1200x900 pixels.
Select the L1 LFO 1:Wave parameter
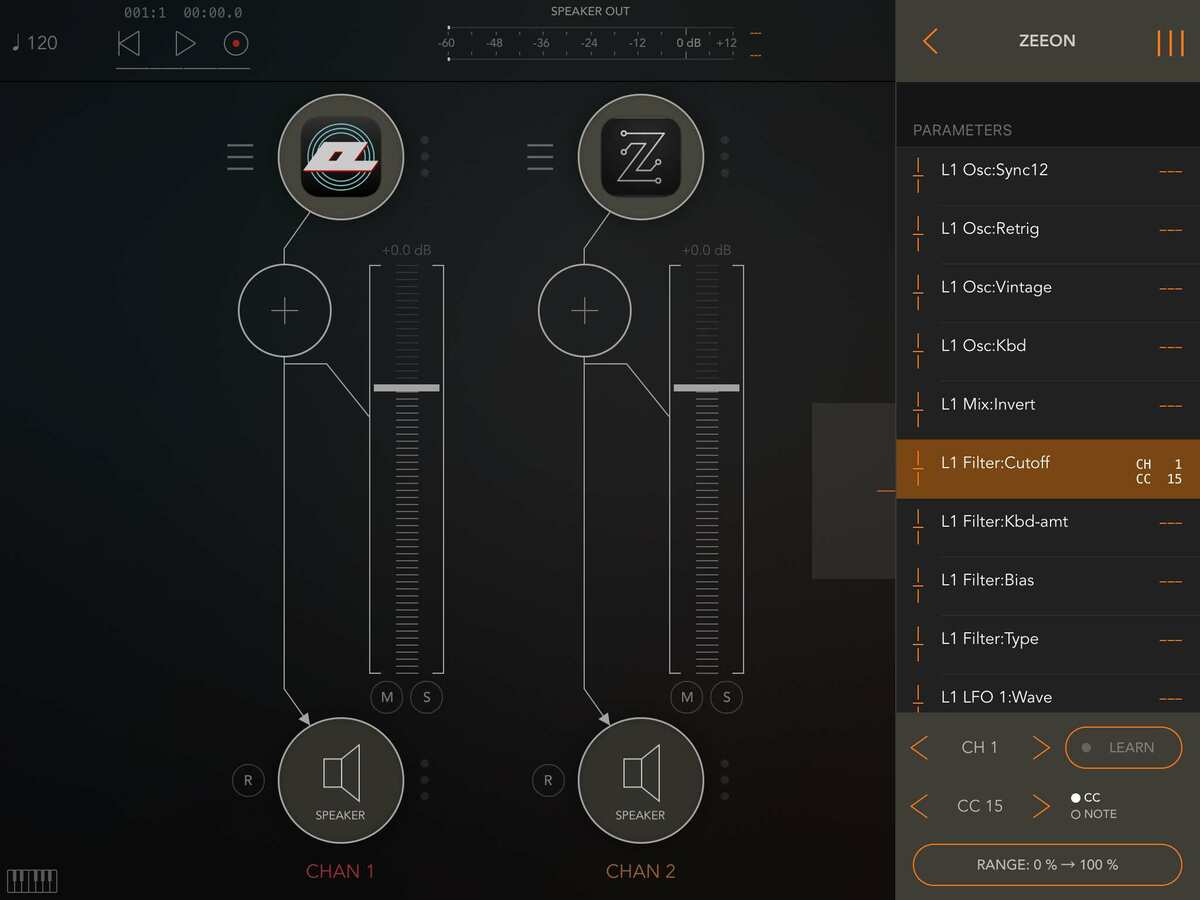coord(1048,694)
